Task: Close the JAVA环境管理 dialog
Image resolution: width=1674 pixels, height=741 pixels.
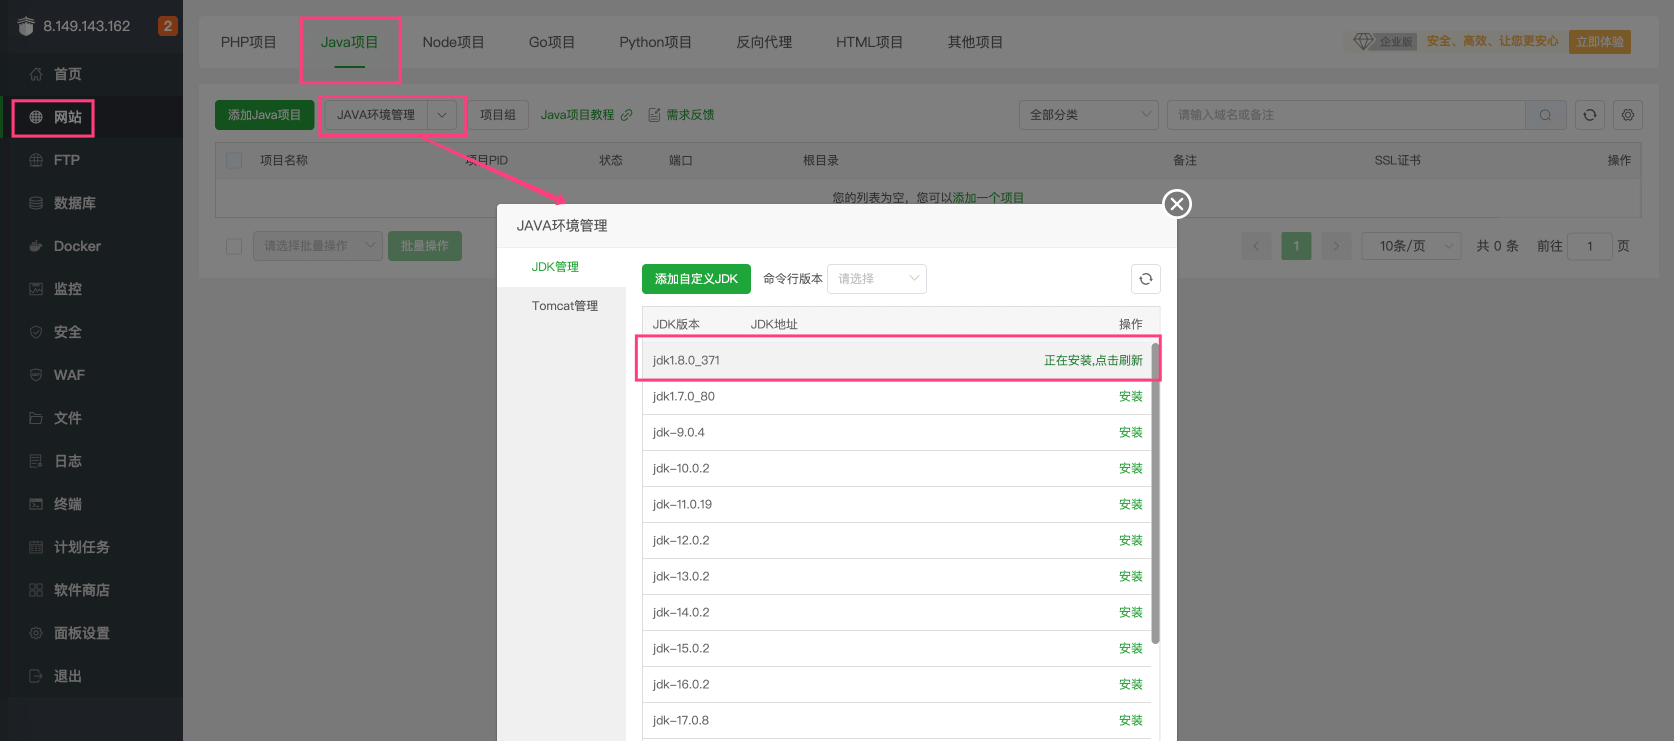Action: [x=1177, y=204]
